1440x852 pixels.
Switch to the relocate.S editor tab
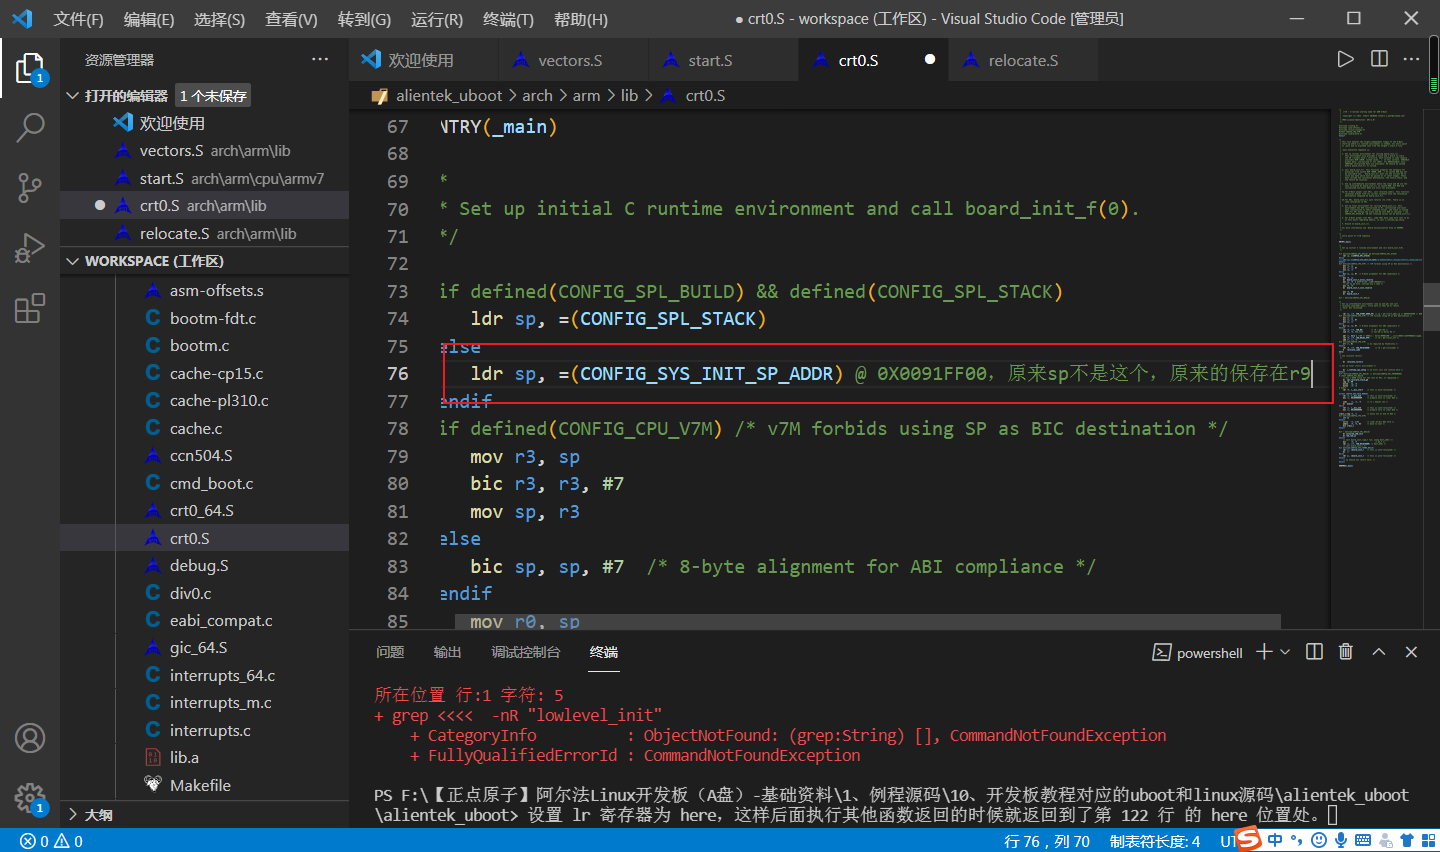pos(1023,60)
